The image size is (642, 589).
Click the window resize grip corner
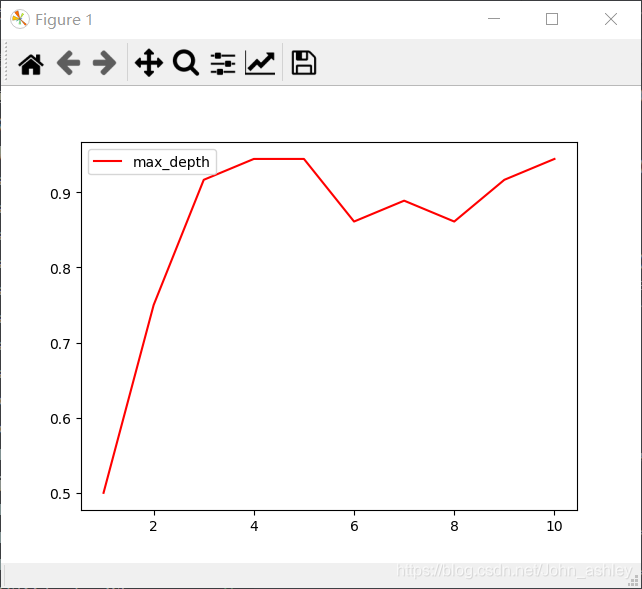coord(634,581)
